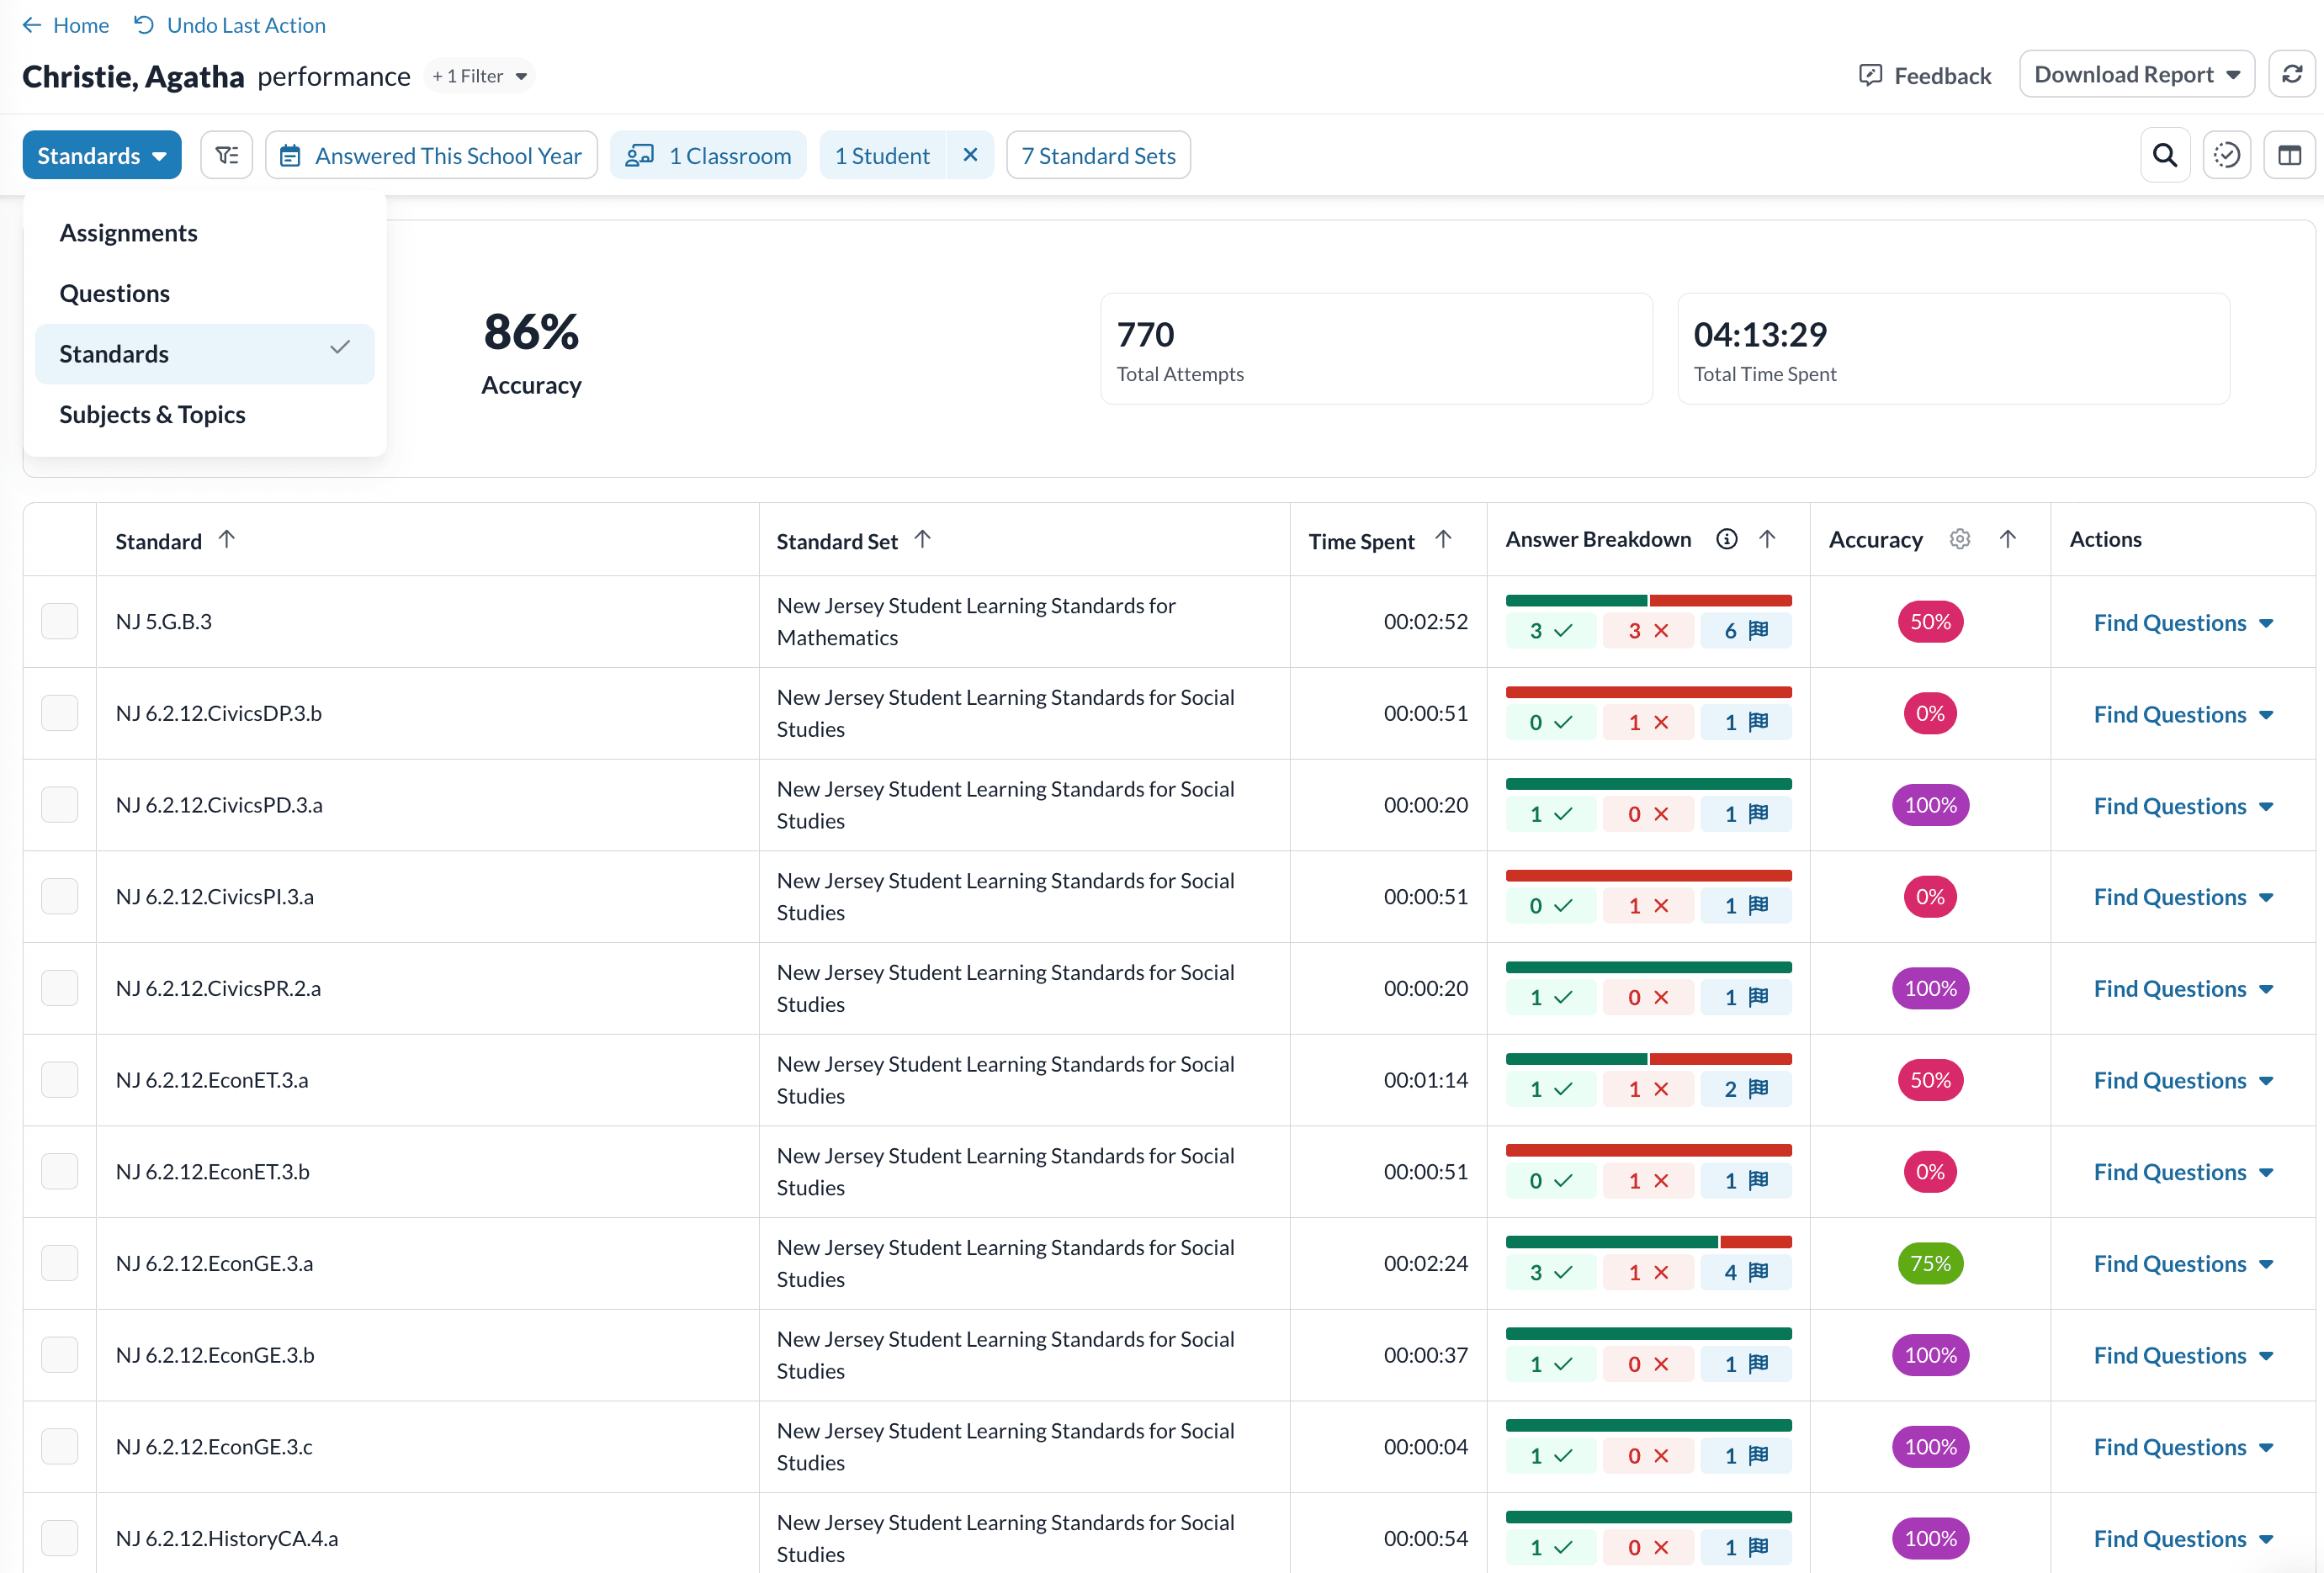Viewport: 2324px width, 1573px height.
Task: Expand Find Questions for NJ 6.2.12.EconET.3.a
Action: click(2183, 1080)
